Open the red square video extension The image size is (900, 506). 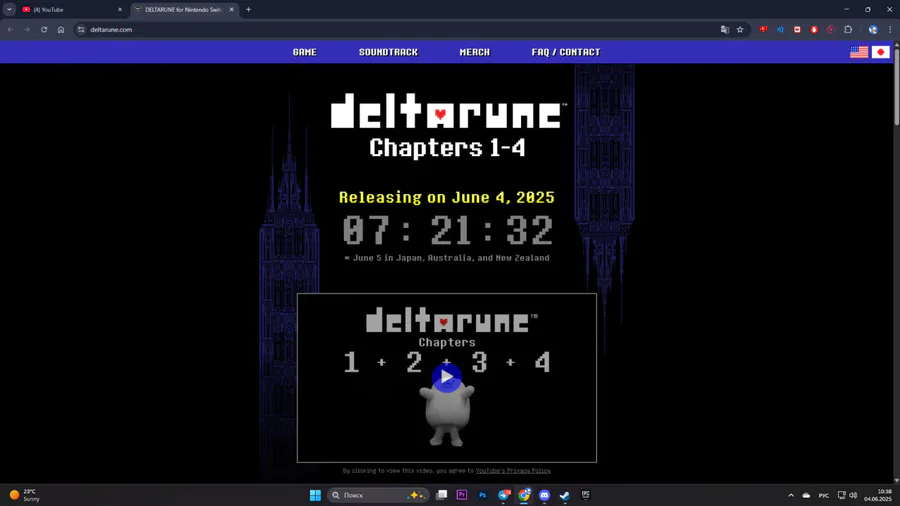797,29
